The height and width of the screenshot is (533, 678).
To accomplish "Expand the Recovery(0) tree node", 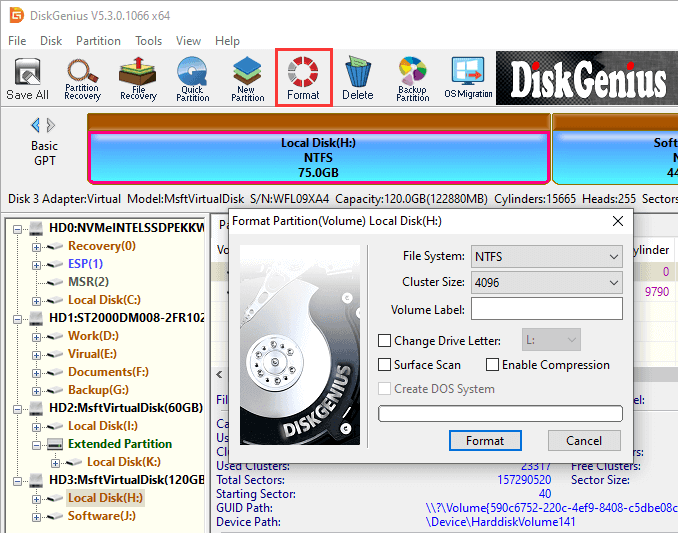I will point(37,246).
